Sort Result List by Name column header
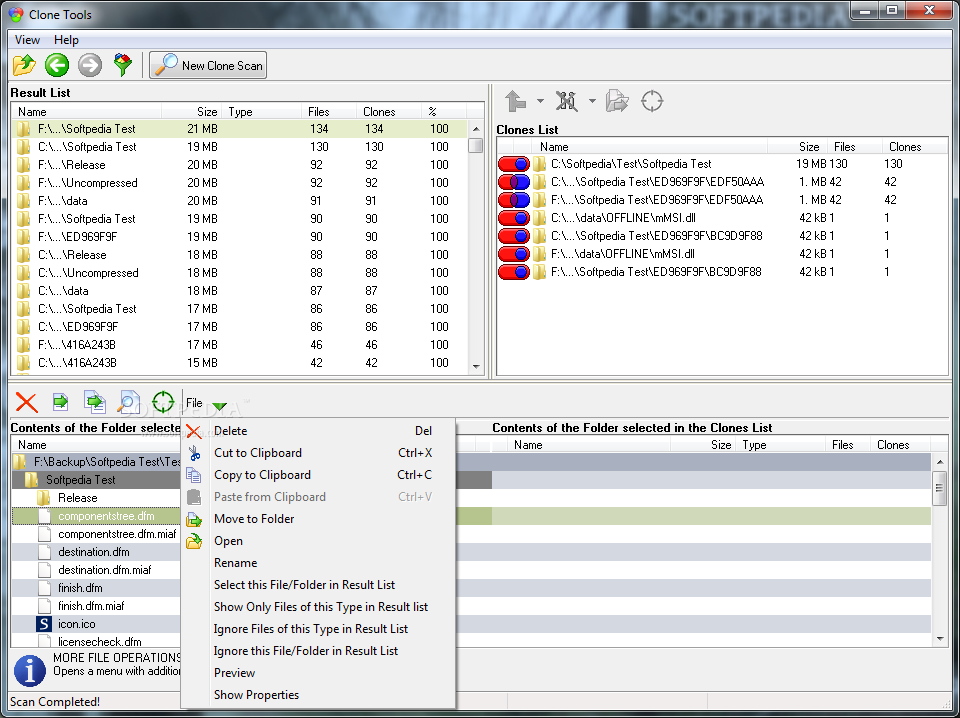960x718 pixels. pyautogui.click(x=86, y=112)
